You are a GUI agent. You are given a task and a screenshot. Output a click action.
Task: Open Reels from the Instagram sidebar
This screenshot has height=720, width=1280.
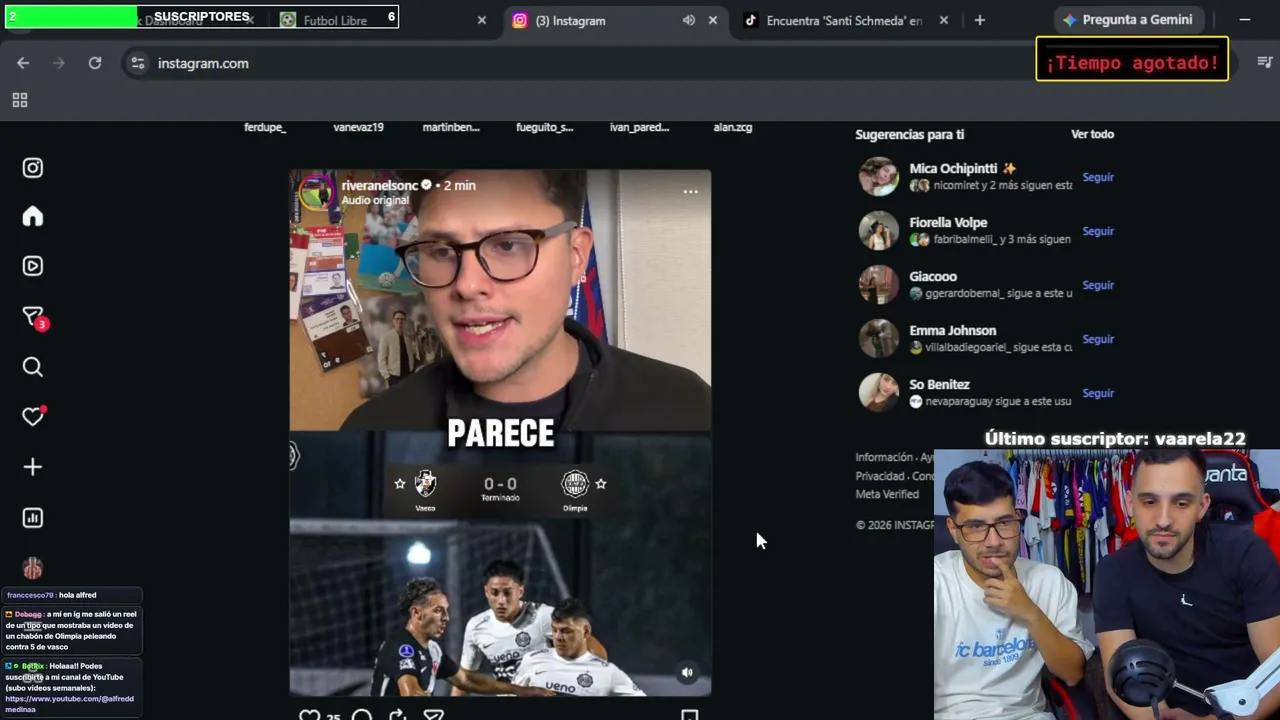point(33,266)
